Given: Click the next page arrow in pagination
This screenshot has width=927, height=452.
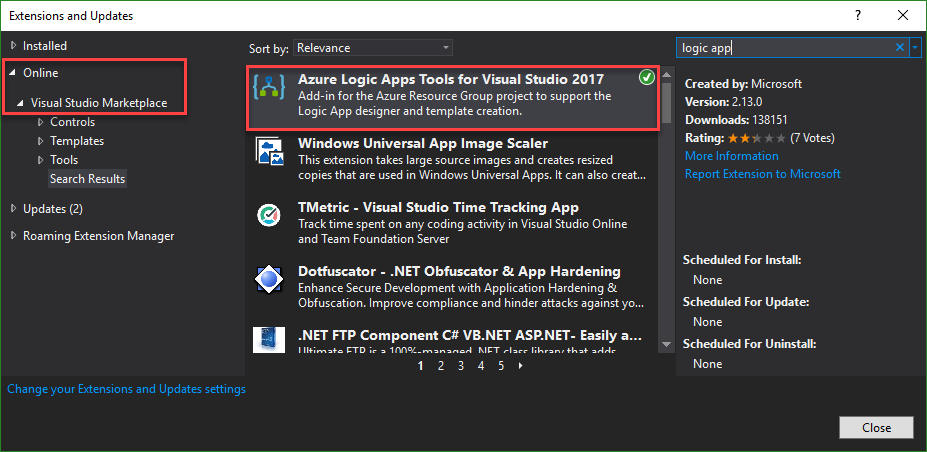Looking at the screenshot, I should tap(521, 366).
